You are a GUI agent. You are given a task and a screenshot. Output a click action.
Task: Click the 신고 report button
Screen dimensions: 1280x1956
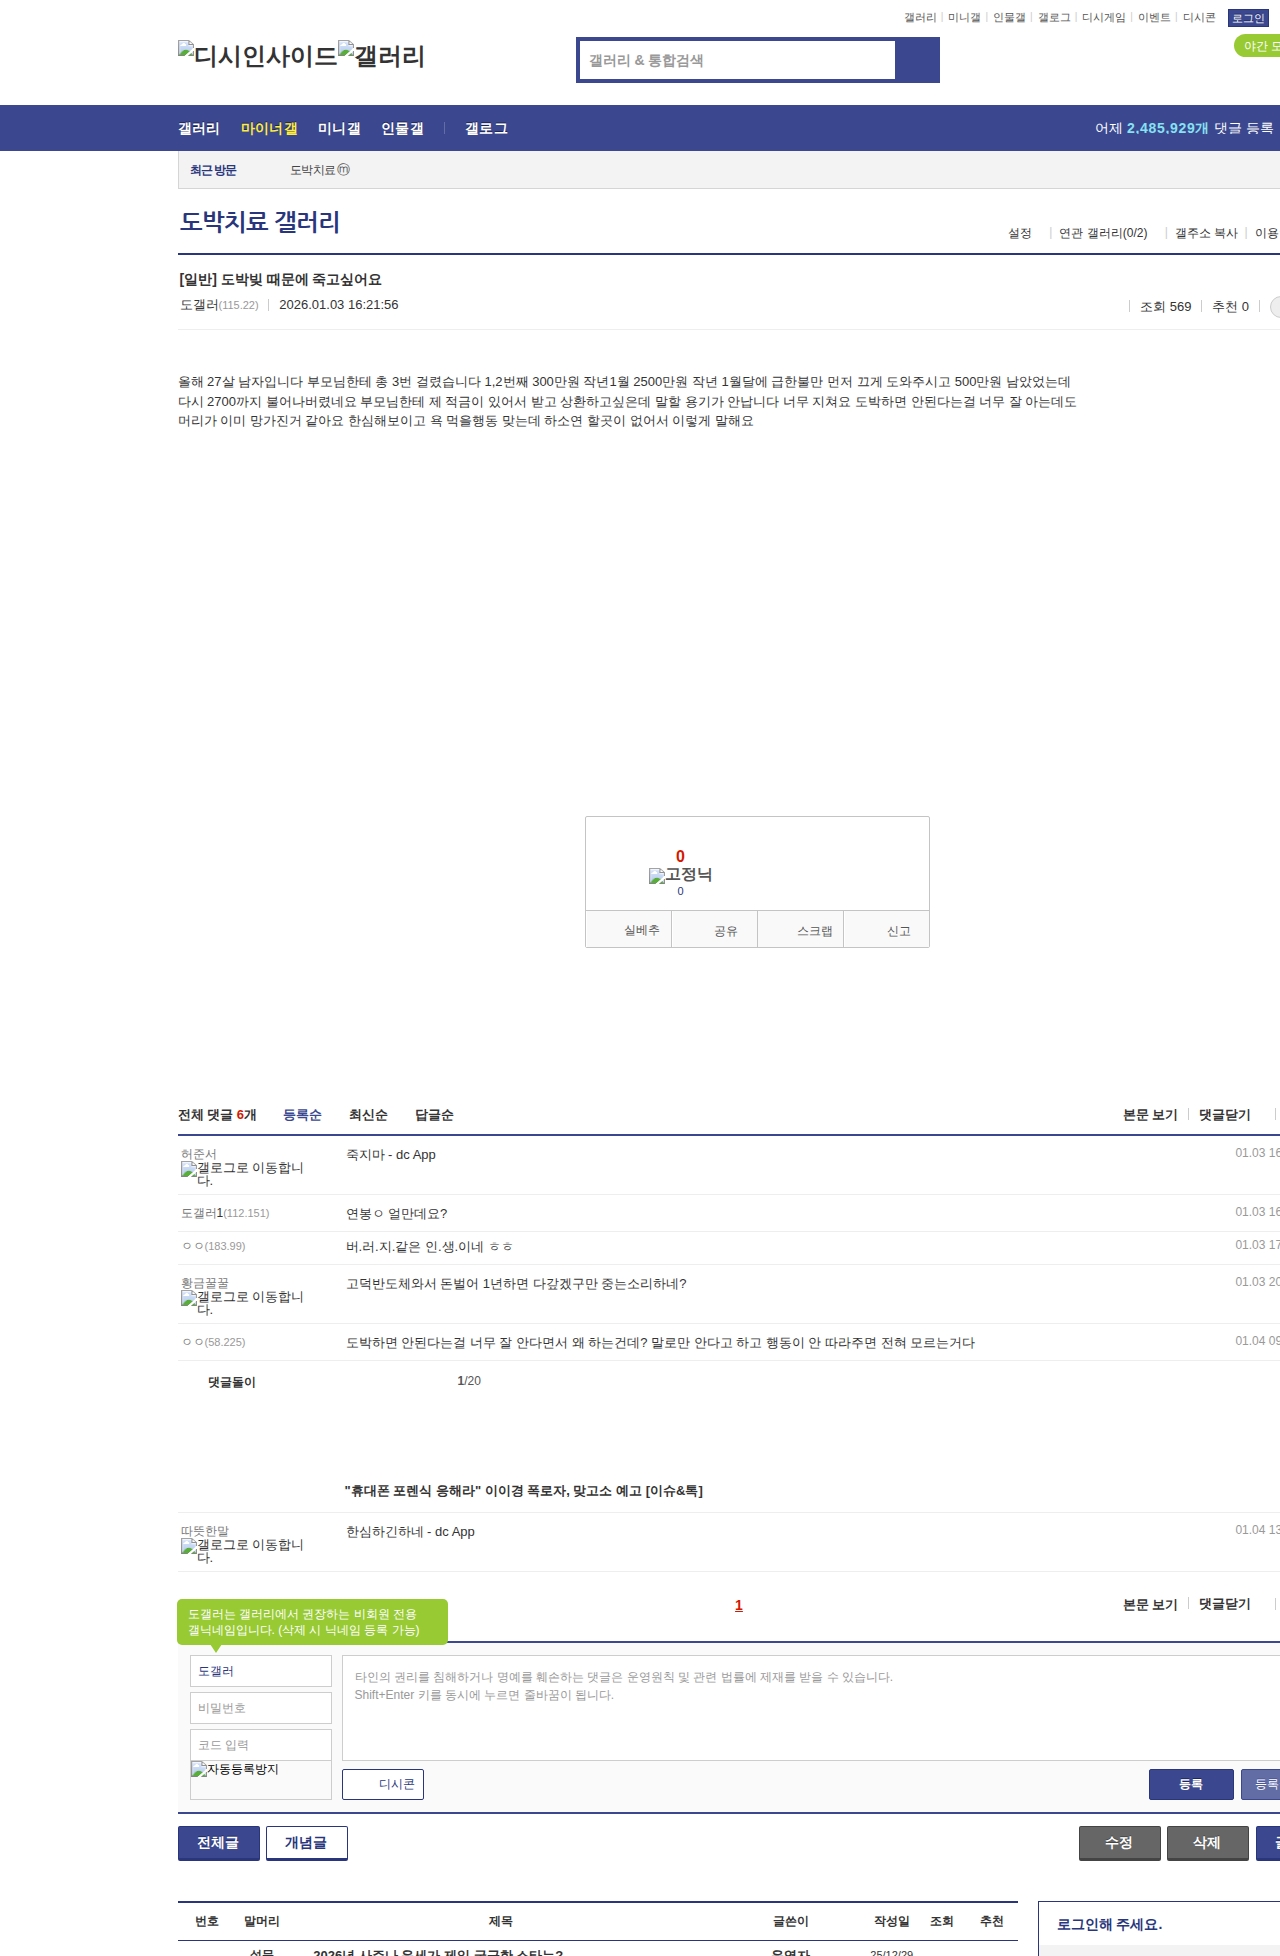[x=887, y=930]
